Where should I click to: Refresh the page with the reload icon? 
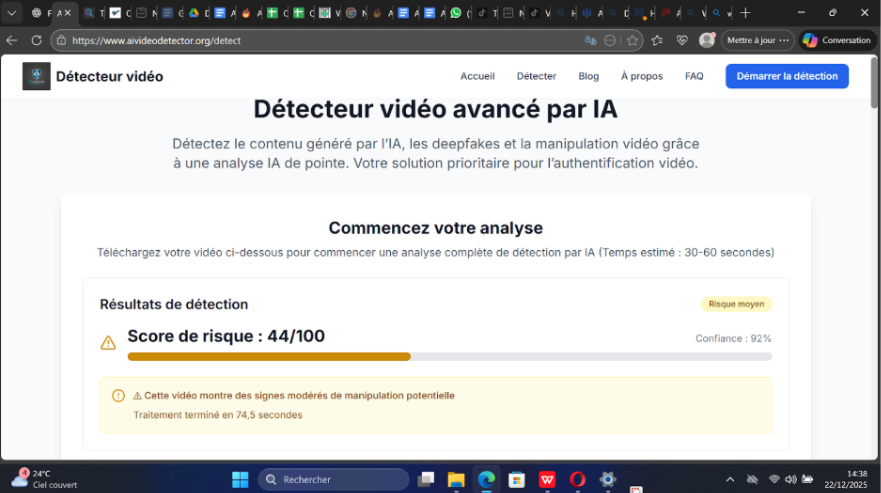[36, 41]
